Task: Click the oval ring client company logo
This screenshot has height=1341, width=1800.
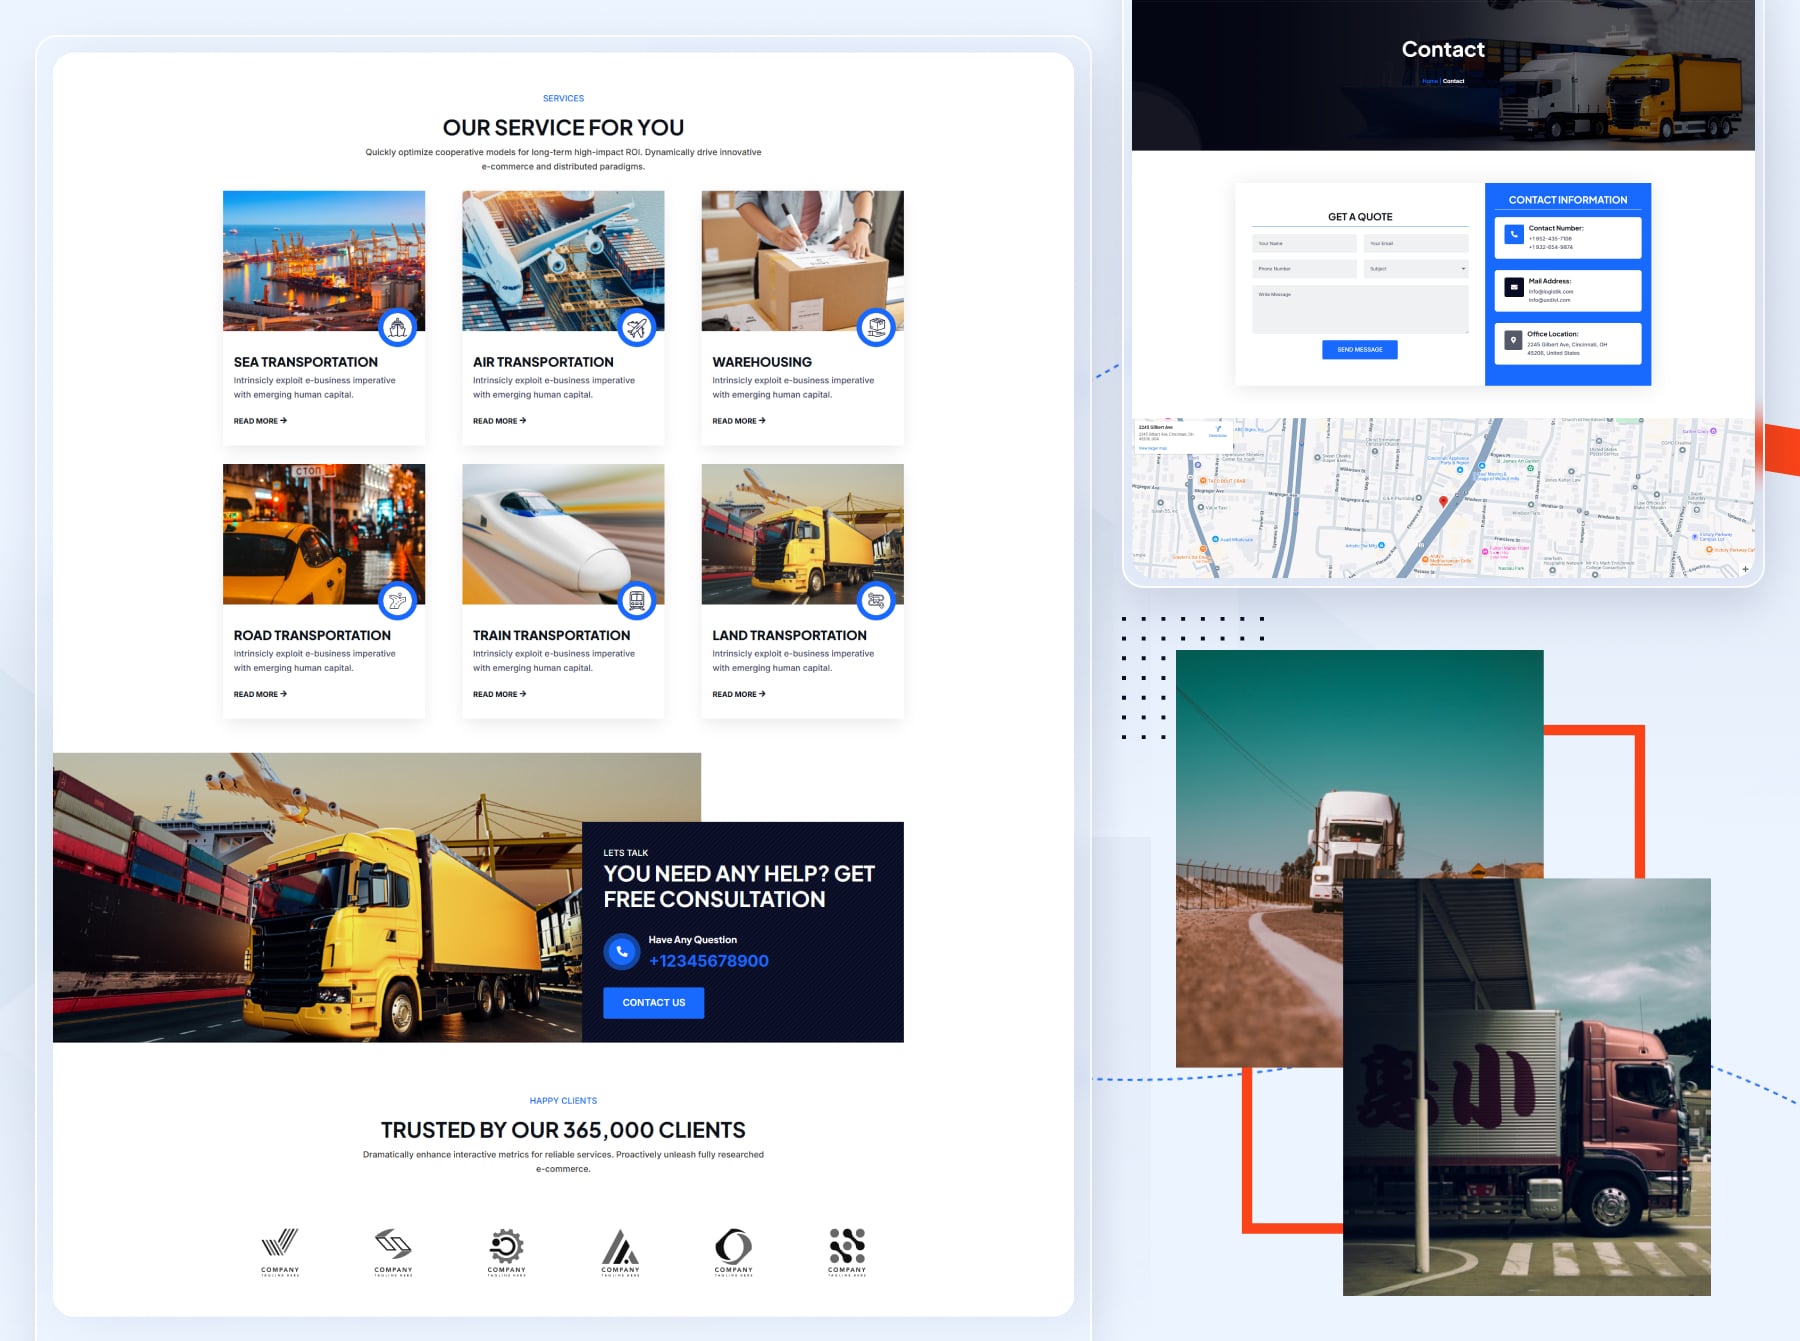Action: [733, 1251]
